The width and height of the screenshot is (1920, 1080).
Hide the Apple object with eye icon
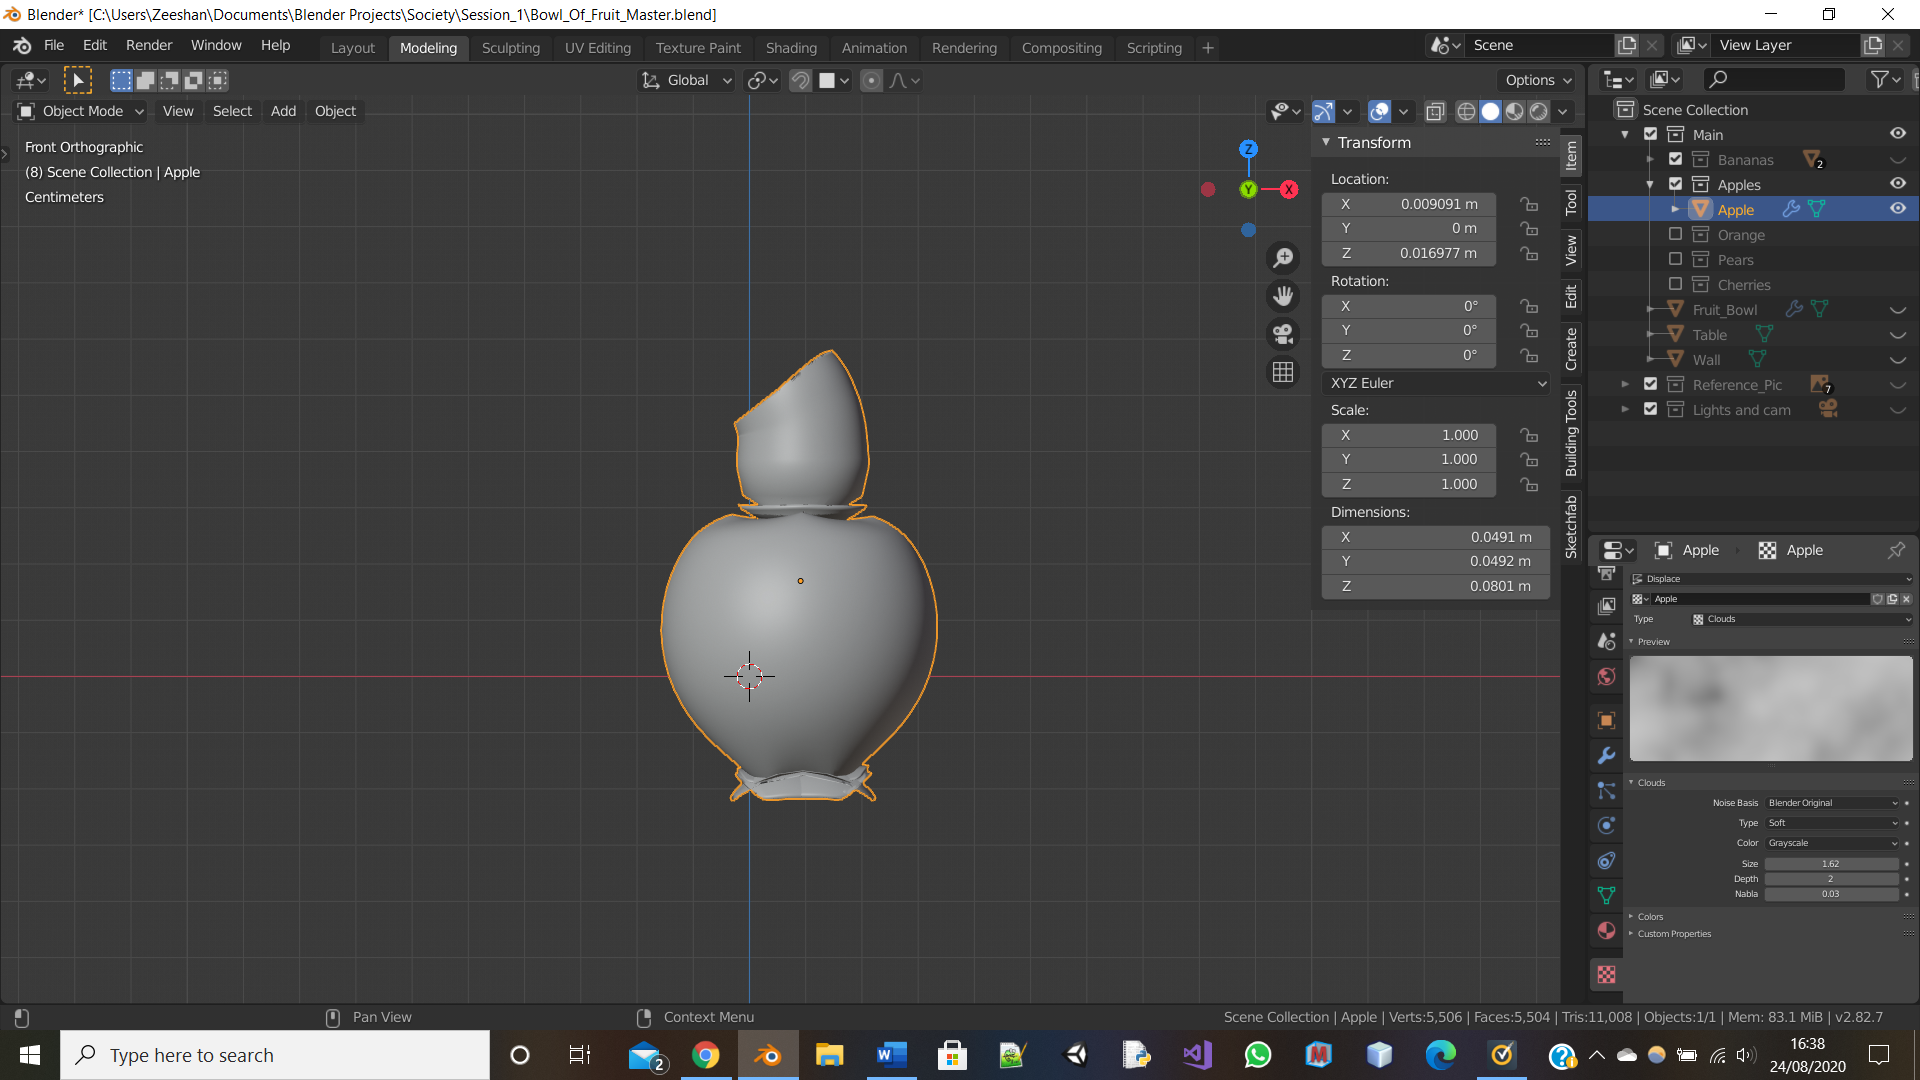tap(1897, 209)
